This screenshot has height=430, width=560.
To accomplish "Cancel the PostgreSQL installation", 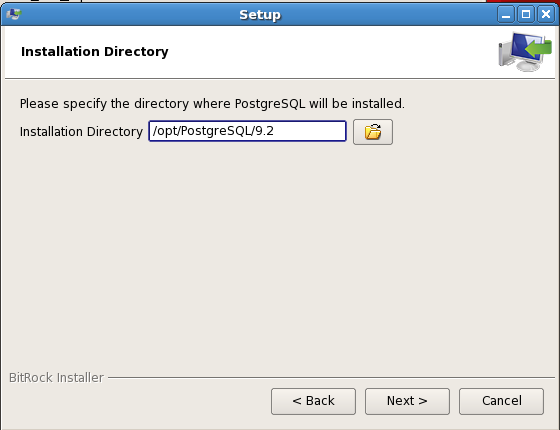I will [x=501, y=401].
